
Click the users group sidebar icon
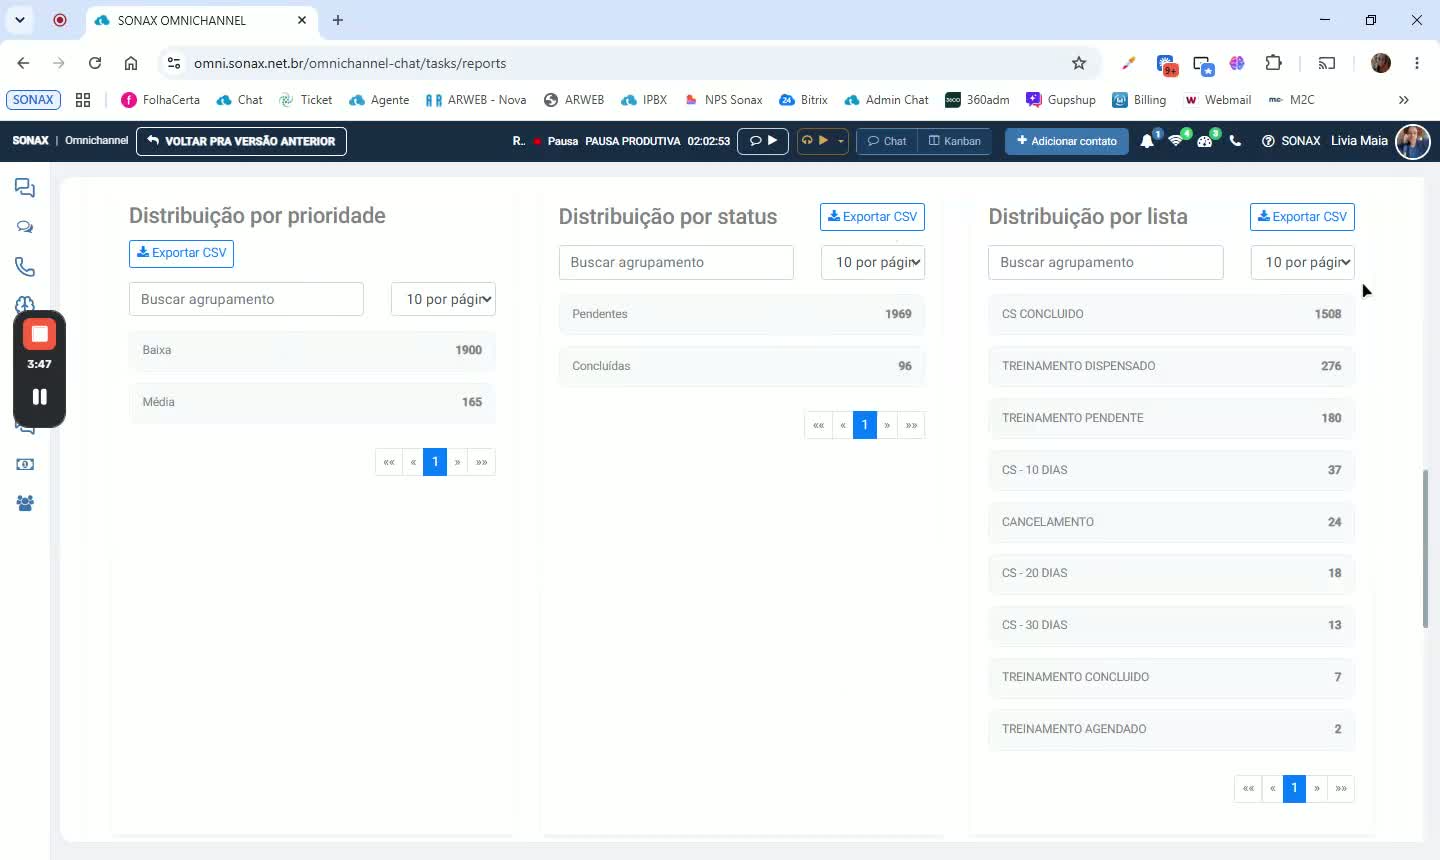[25, 503]
